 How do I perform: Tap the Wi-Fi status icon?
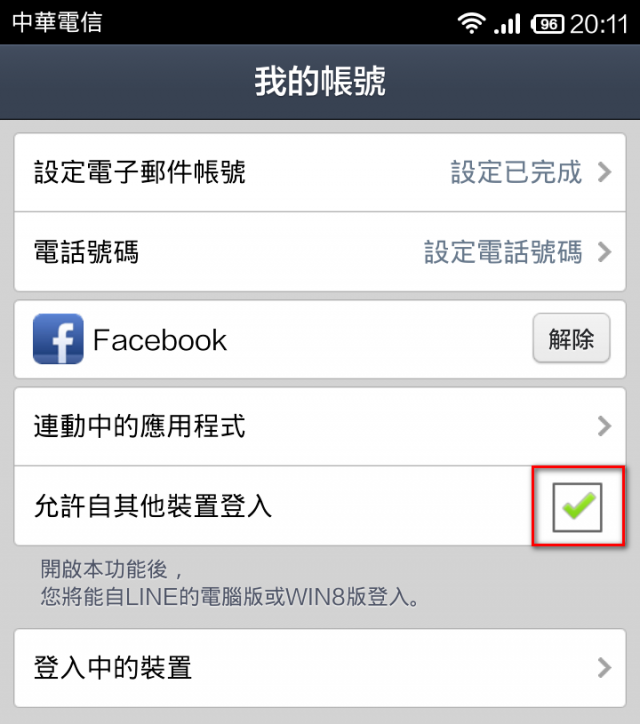[471, 23]
